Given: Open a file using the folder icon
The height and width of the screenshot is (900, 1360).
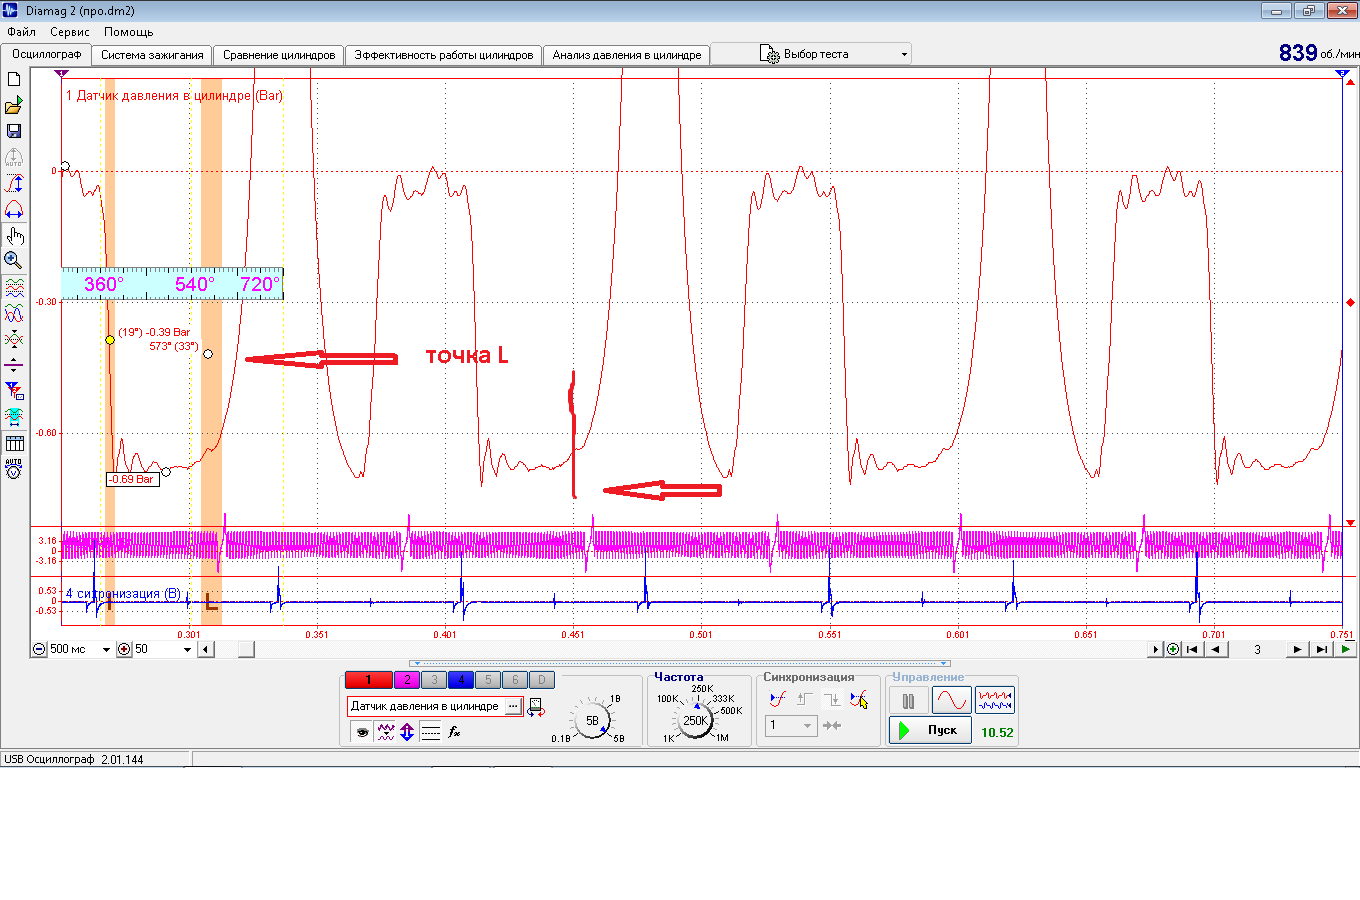Looking at the screenshot, I should 14,105.
